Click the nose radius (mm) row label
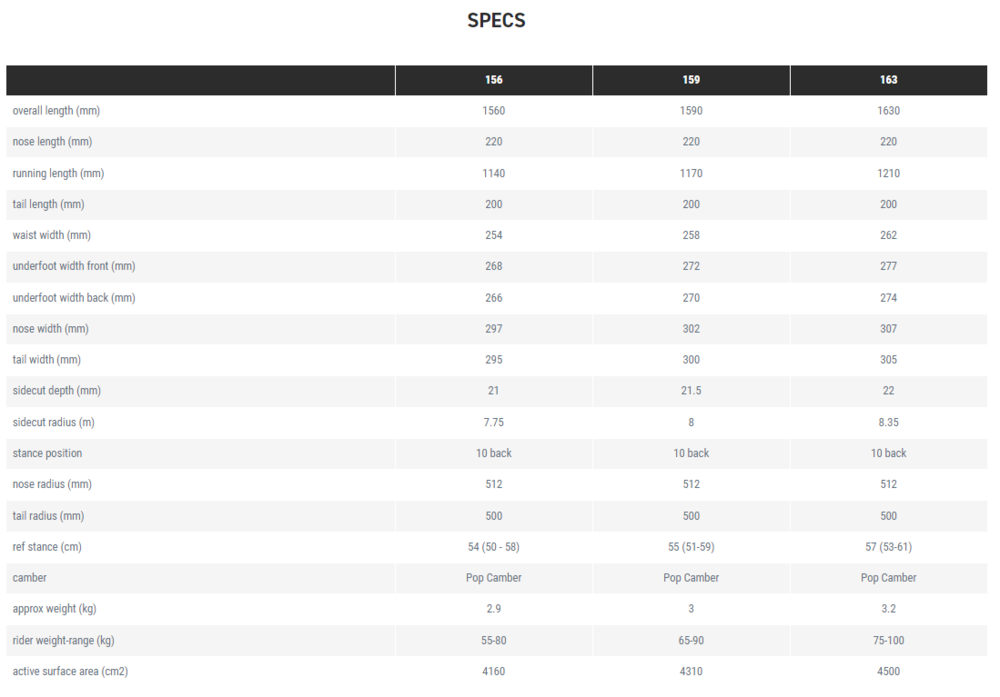Image resolution: width=1000 pixels, height=697 pixels. pos(50,484)
